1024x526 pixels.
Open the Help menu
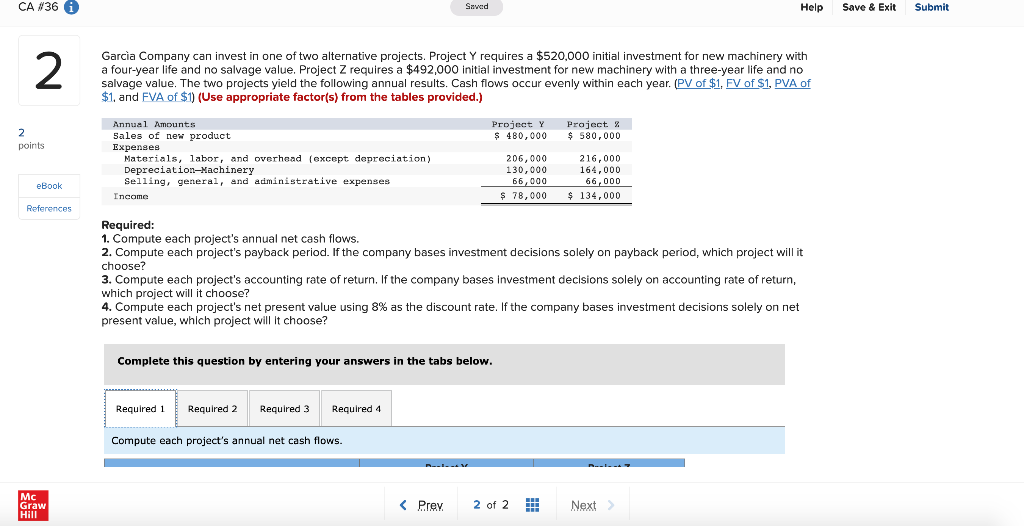point(812,7)
